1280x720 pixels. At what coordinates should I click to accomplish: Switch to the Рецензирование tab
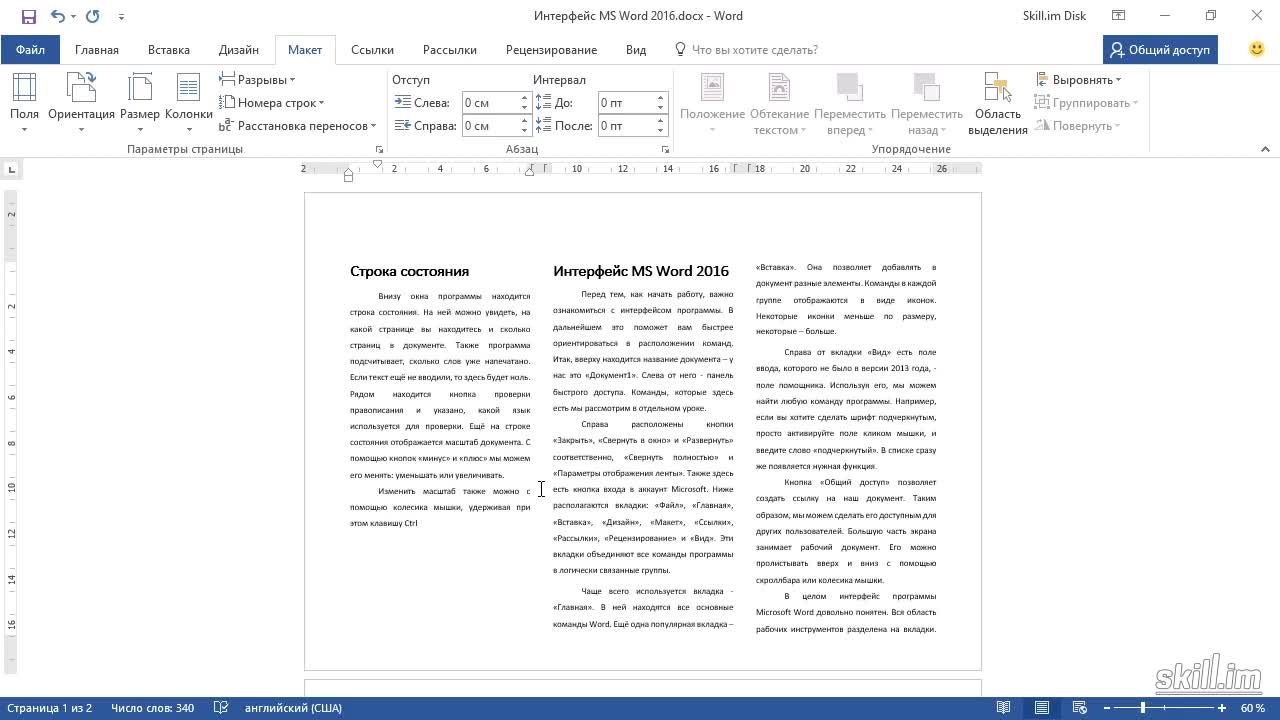pos(551,50)
